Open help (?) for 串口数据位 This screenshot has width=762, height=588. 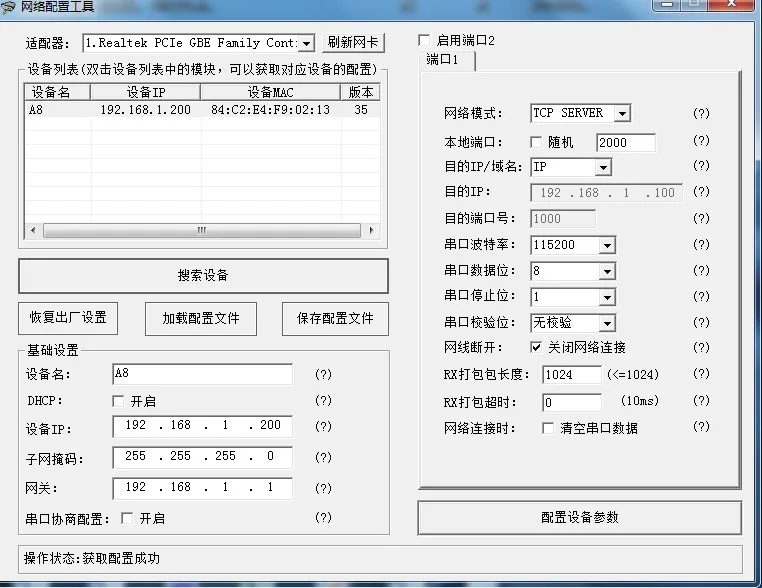click(701, 270)
